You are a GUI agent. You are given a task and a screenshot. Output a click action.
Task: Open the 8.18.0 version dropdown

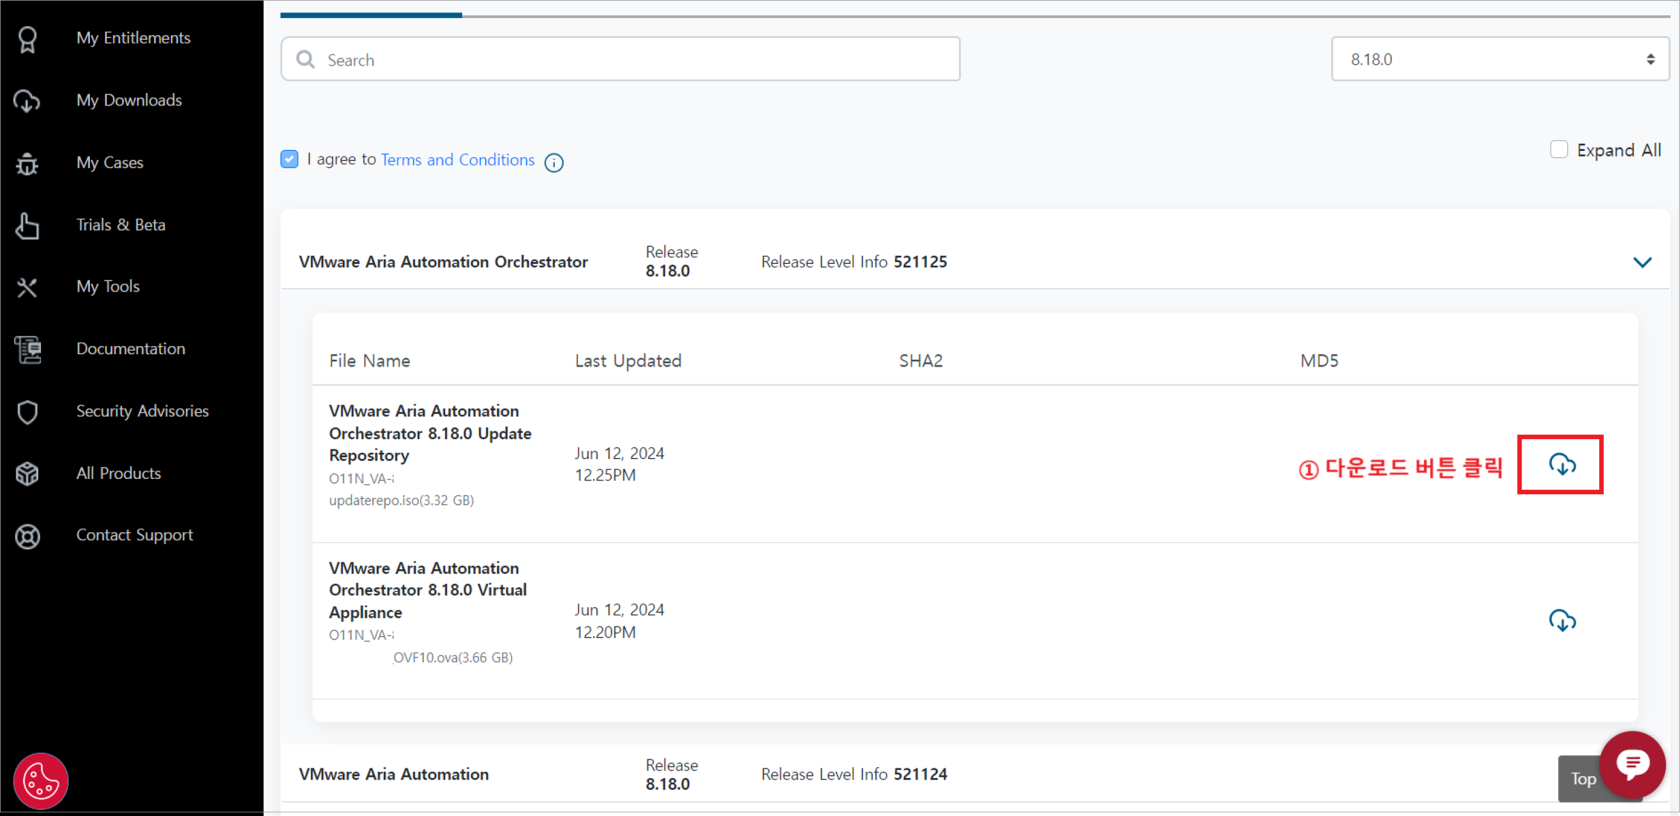pyautogui.click(x=1500, y=60)
